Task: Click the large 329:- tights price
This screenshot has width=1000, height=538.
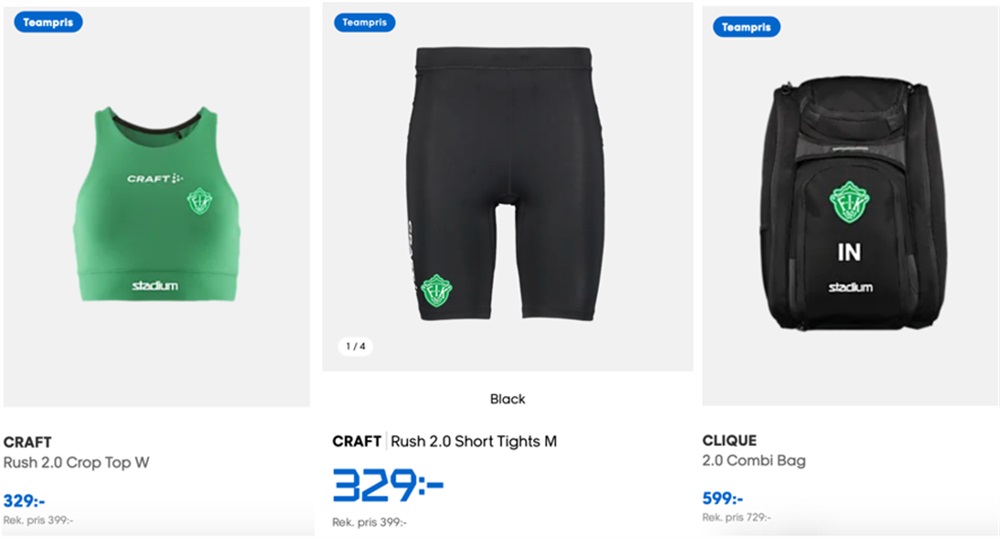Action: pos(388,486)
